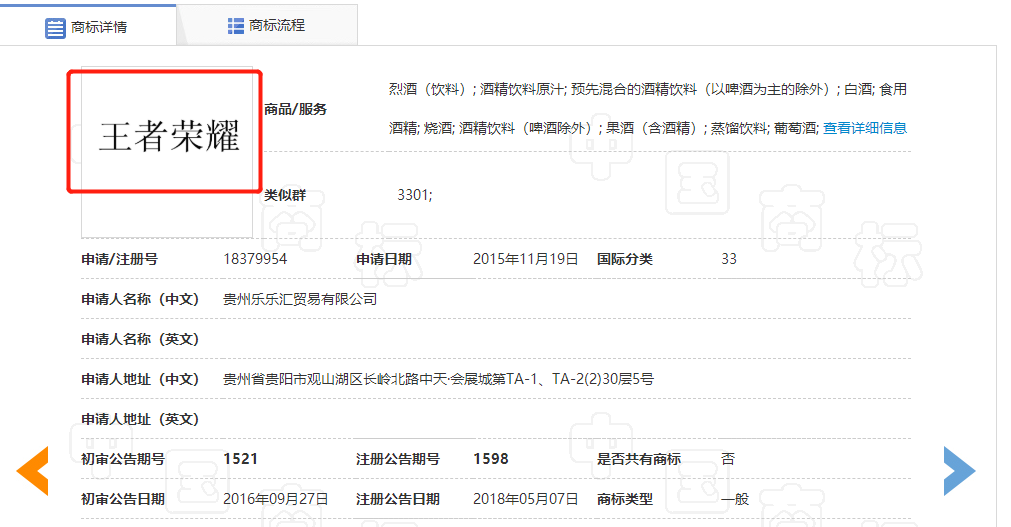Click the similar group value 3301;
Image resolution: width=1011 pixels, height=527 pixels.
(415, 195)
